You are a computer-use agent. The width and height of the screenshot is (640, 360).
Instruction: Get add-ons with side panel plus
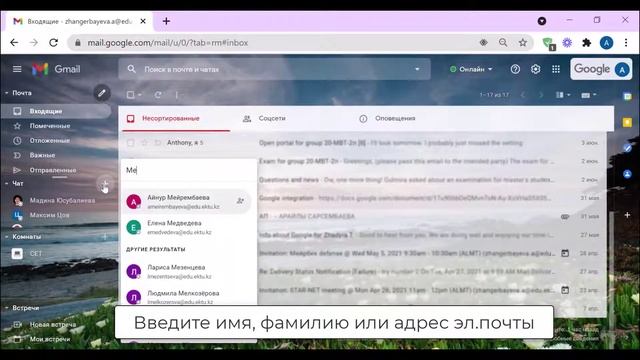627,215
